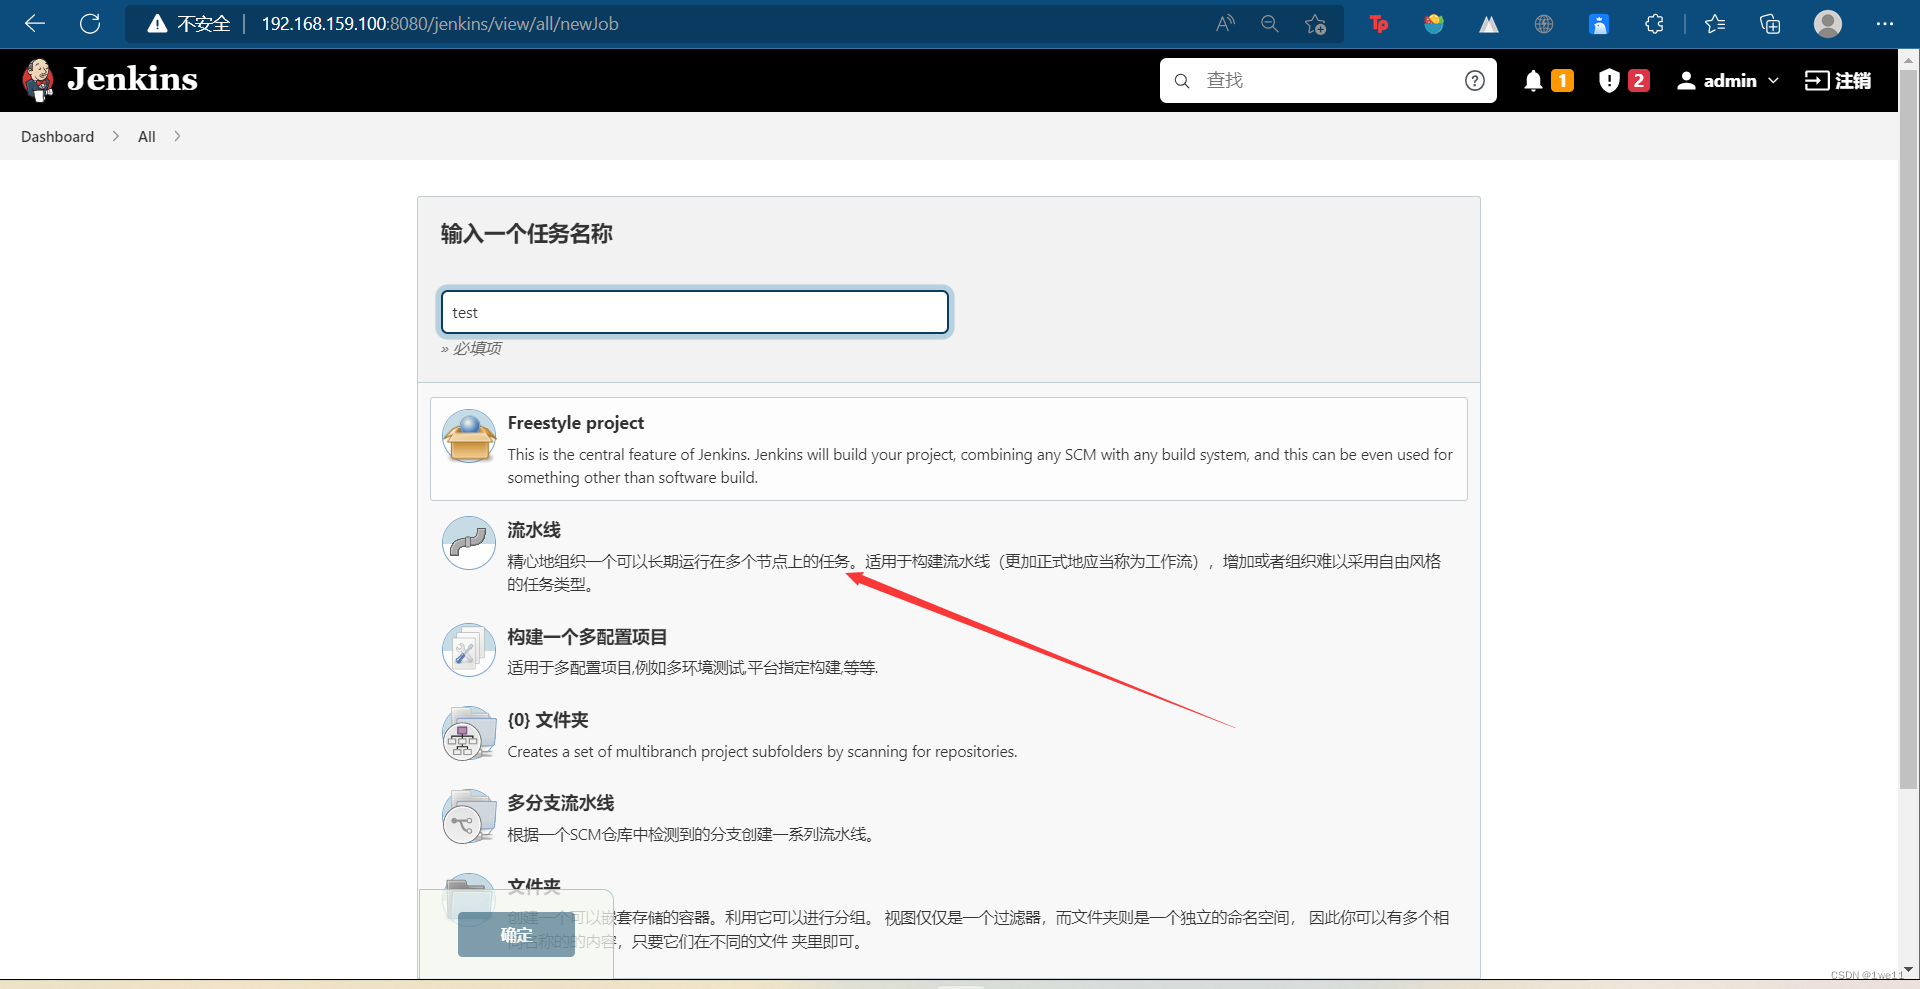Click the Freestyle project description text
1920x989 pixels.
tap(980, 466)
